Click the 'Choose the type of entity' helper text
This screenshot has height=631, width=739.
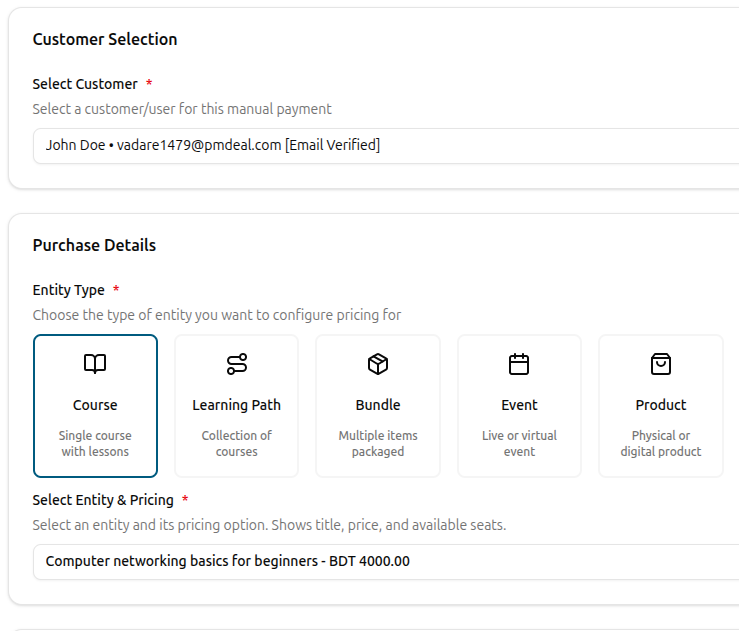pos(217,315)
